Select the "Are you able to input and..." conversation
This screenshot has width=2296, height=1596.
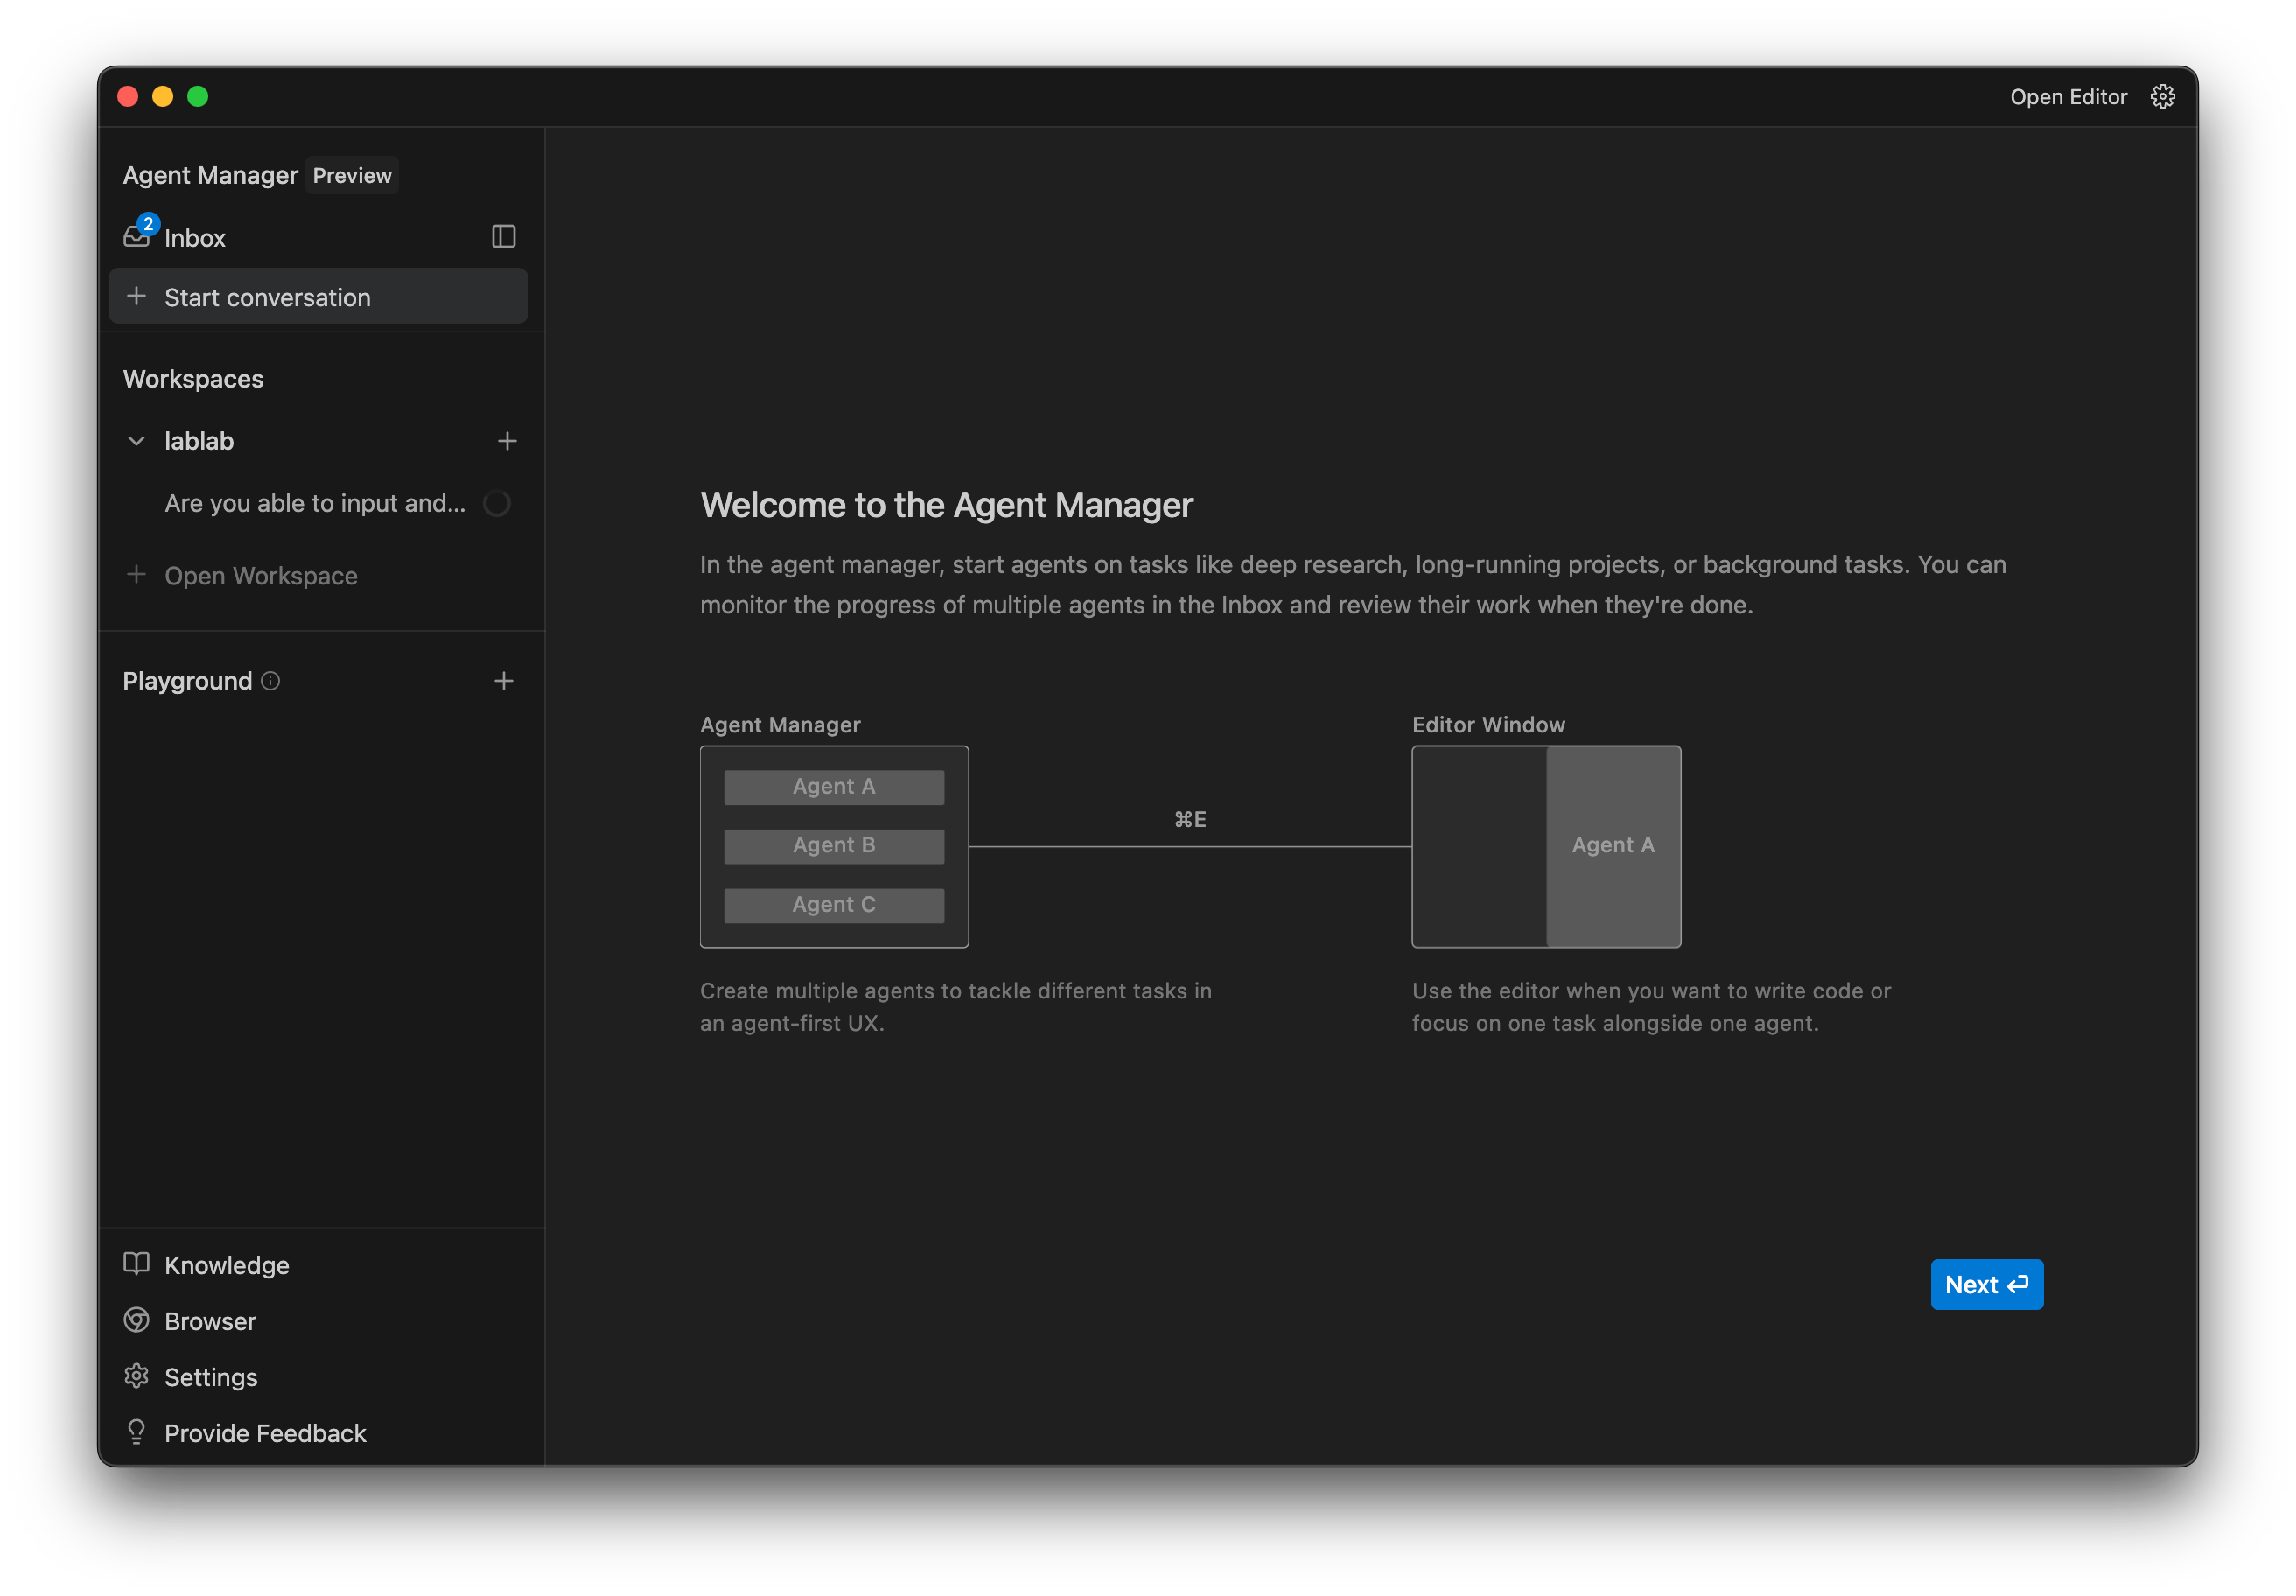pos(313,503)
